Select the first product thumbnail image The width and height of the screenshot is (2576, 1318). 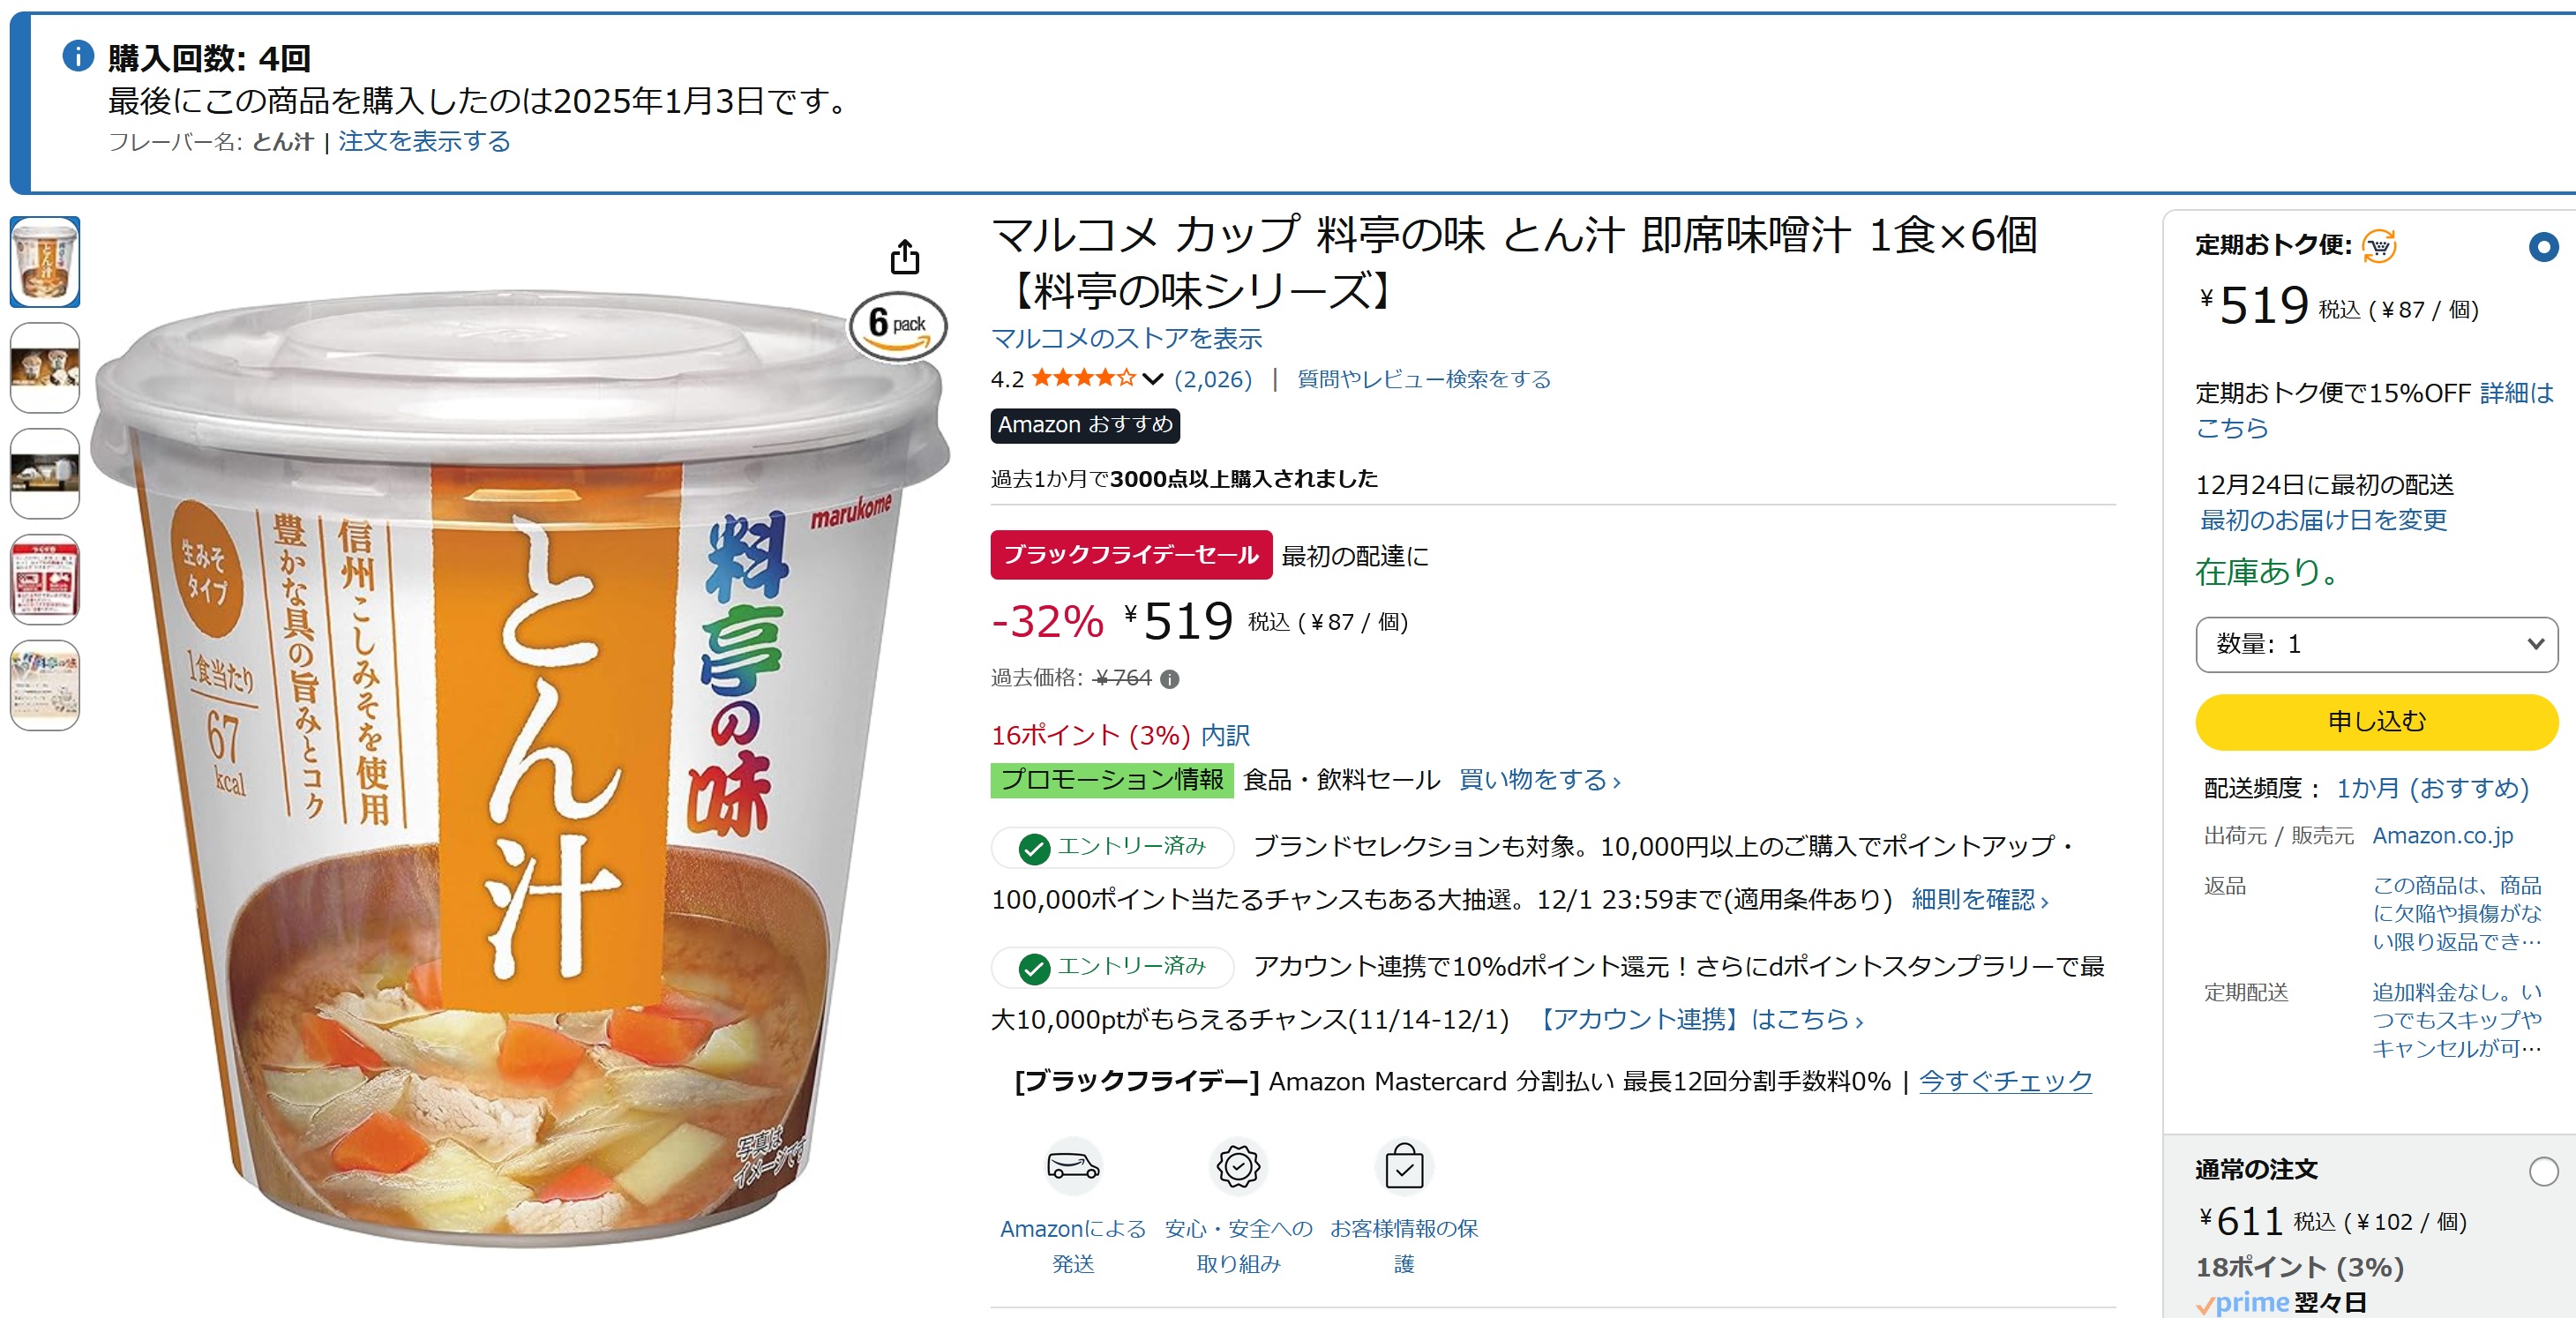point(45,262)
